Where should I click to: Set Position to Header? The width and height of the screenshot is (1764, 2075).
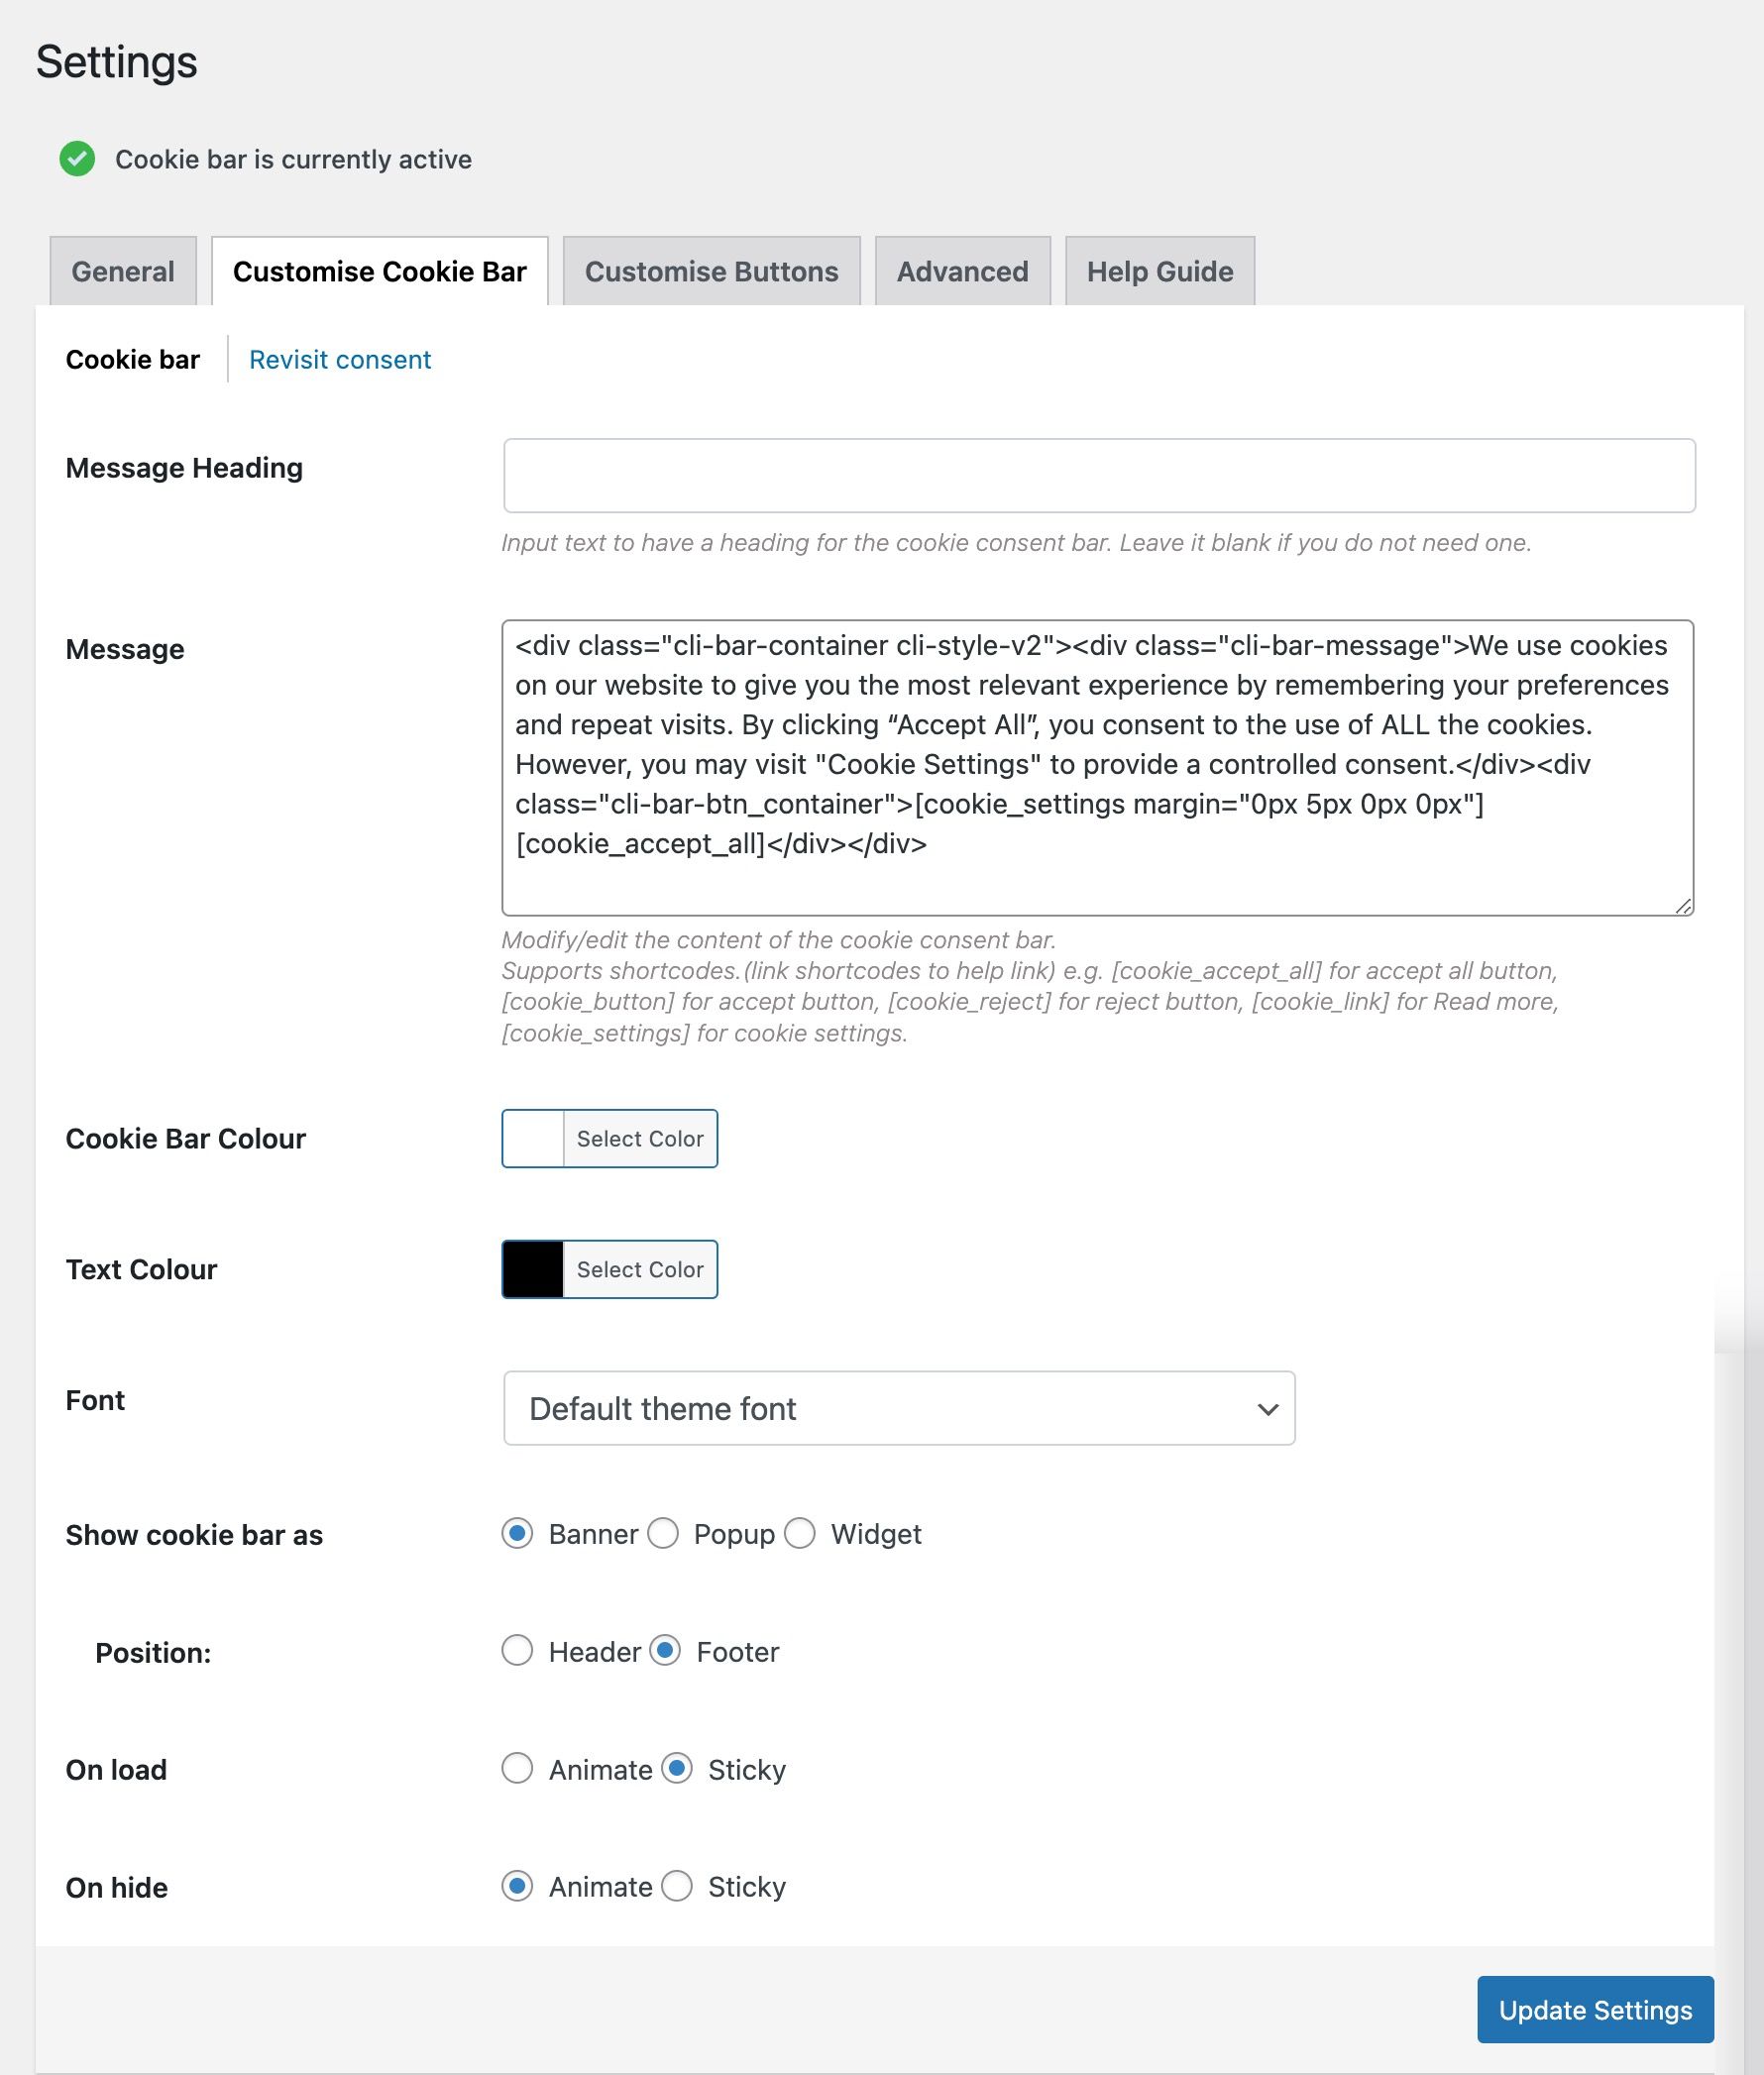coord(517,1651)
